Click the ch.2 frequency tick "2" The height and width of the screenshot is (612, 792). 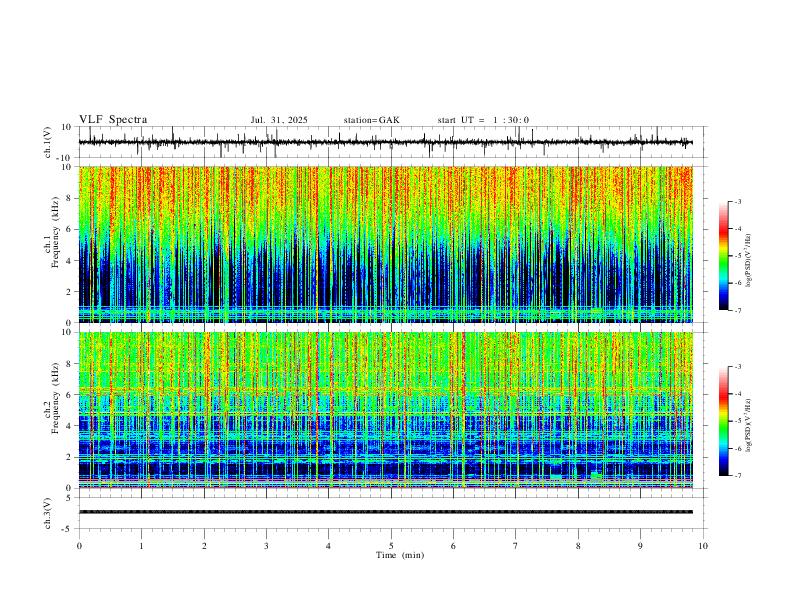(69, 457)
